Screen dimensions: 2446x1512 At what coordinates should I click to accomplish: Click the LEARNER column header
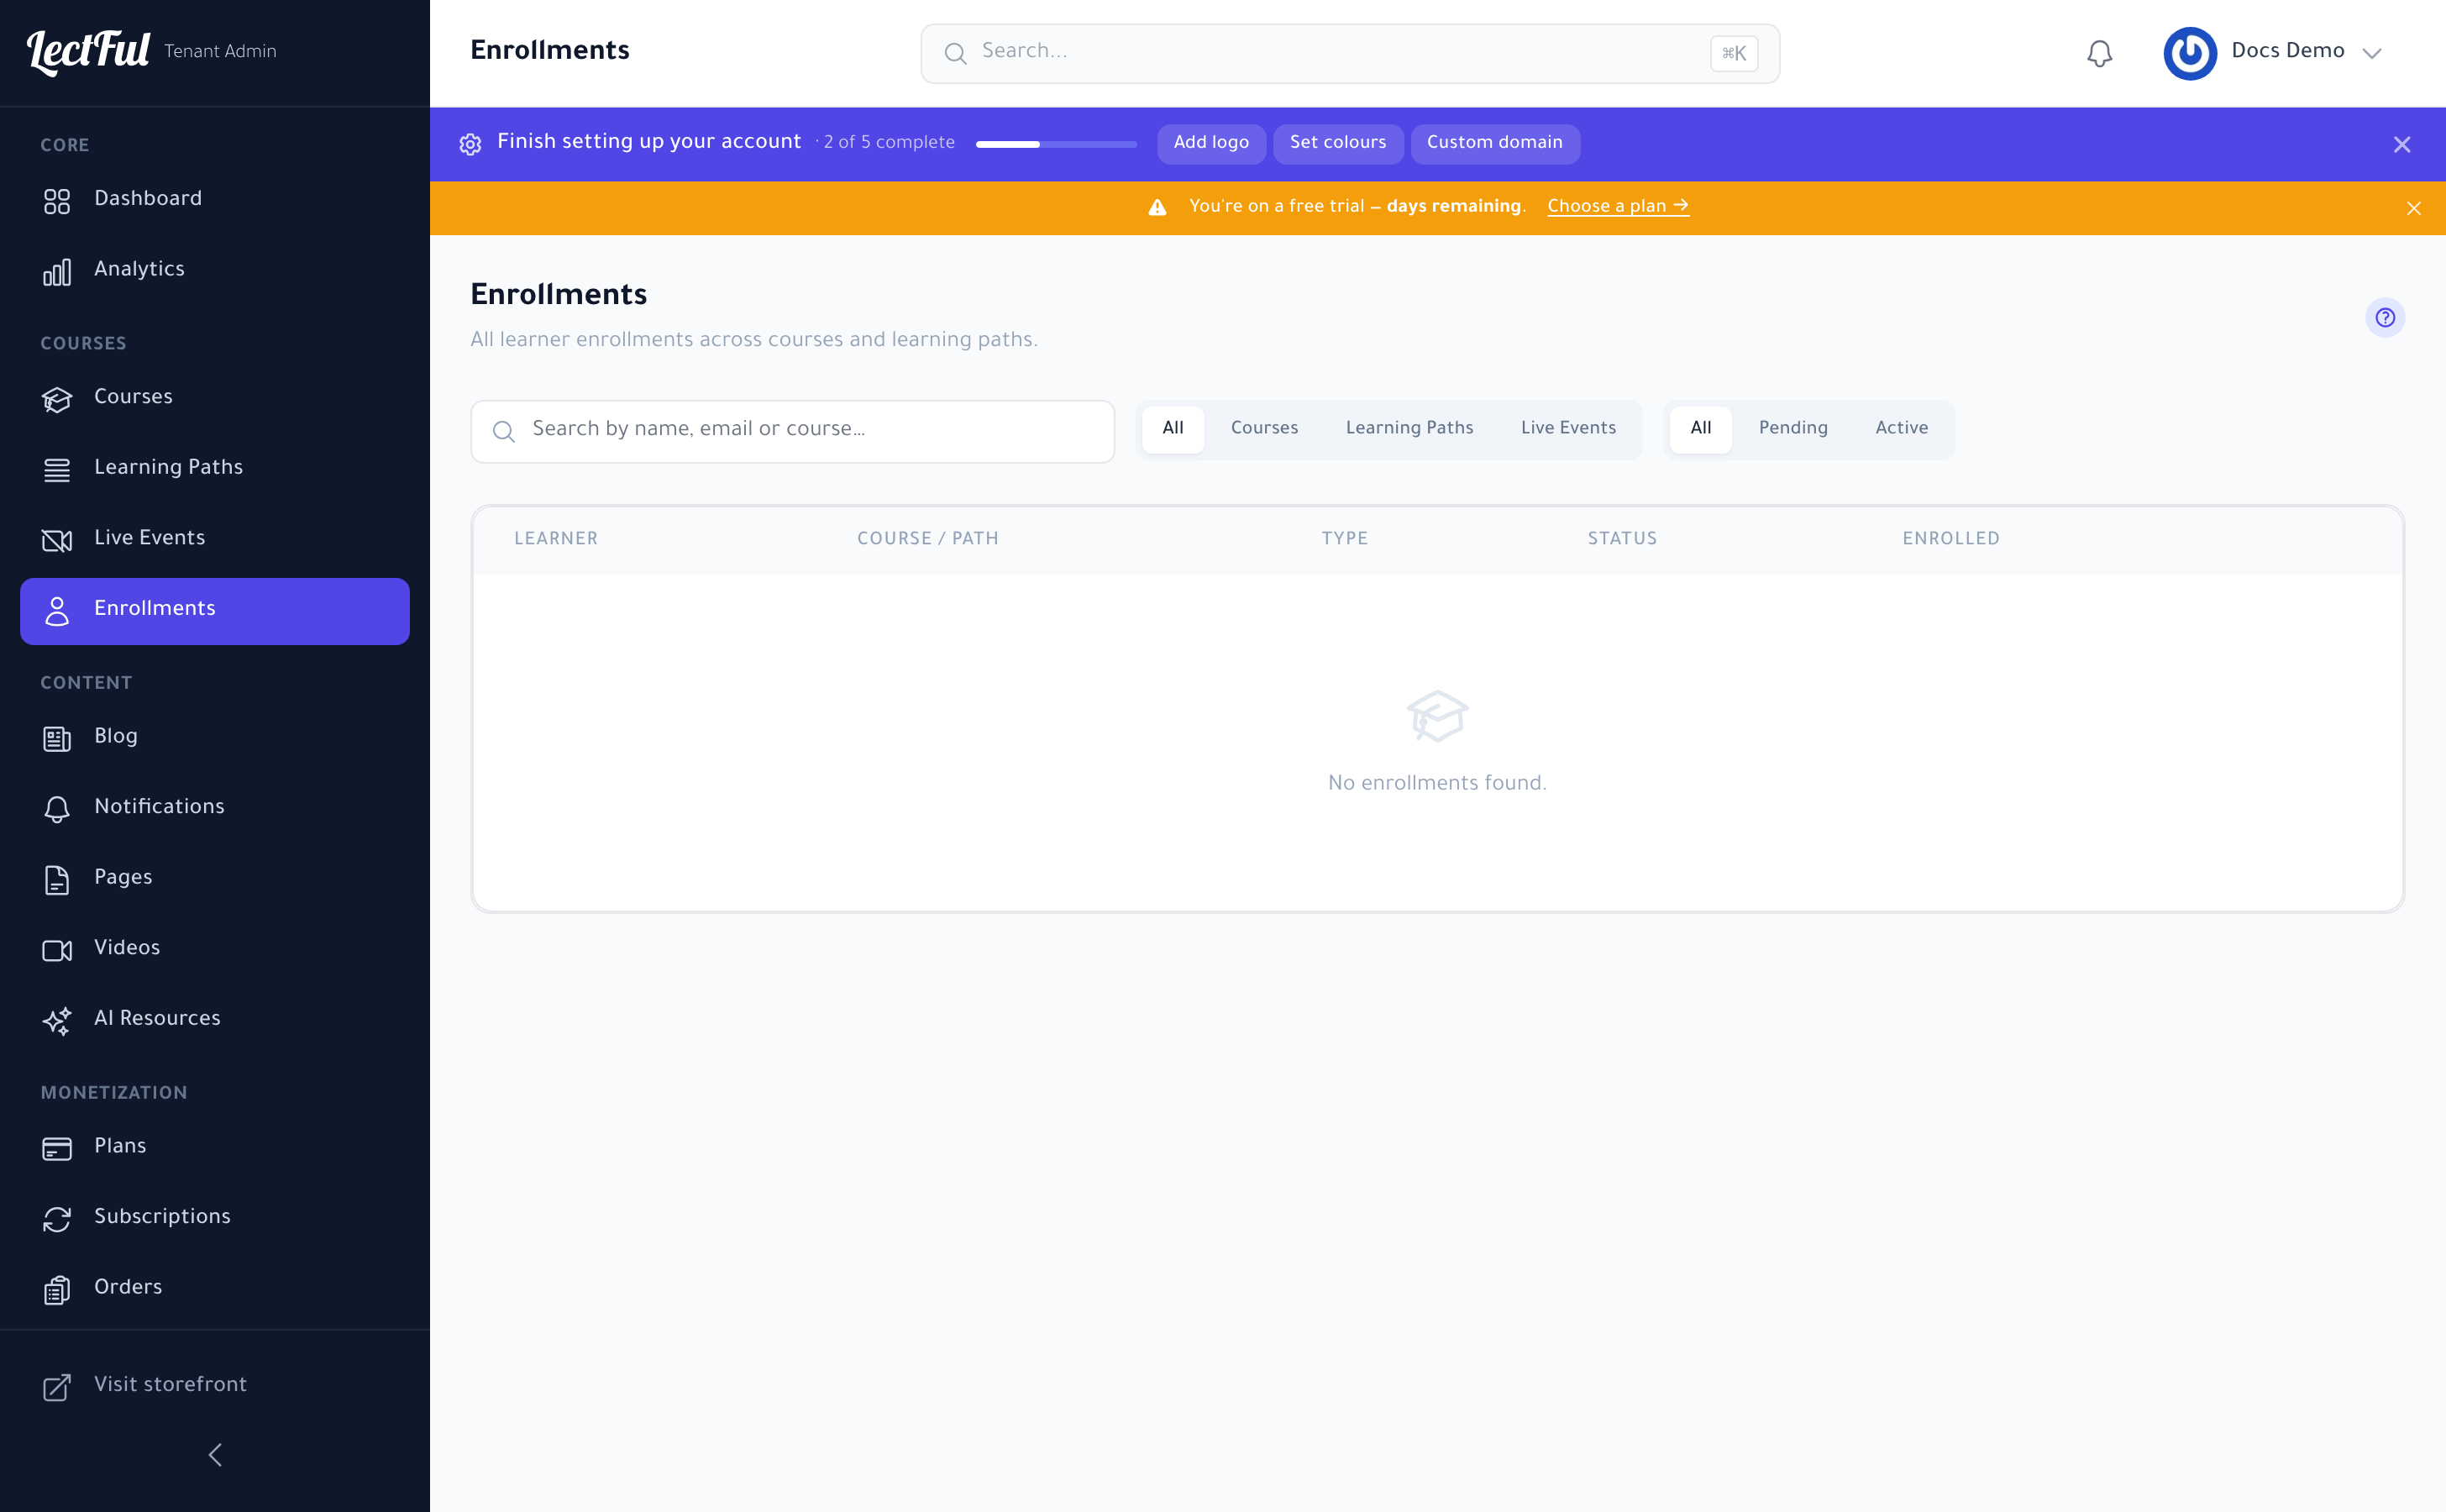(x=555, y=539)
